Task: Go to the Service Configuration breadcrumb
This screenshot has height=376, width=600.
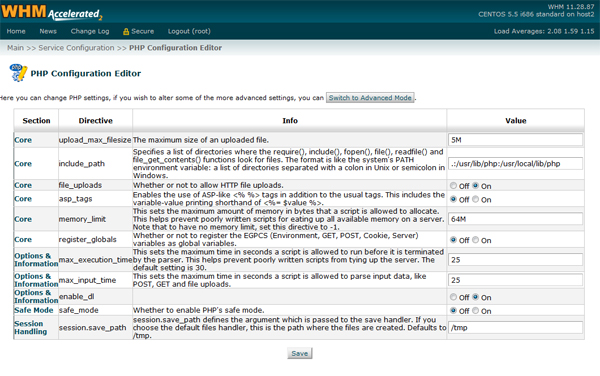Action: 76,48
